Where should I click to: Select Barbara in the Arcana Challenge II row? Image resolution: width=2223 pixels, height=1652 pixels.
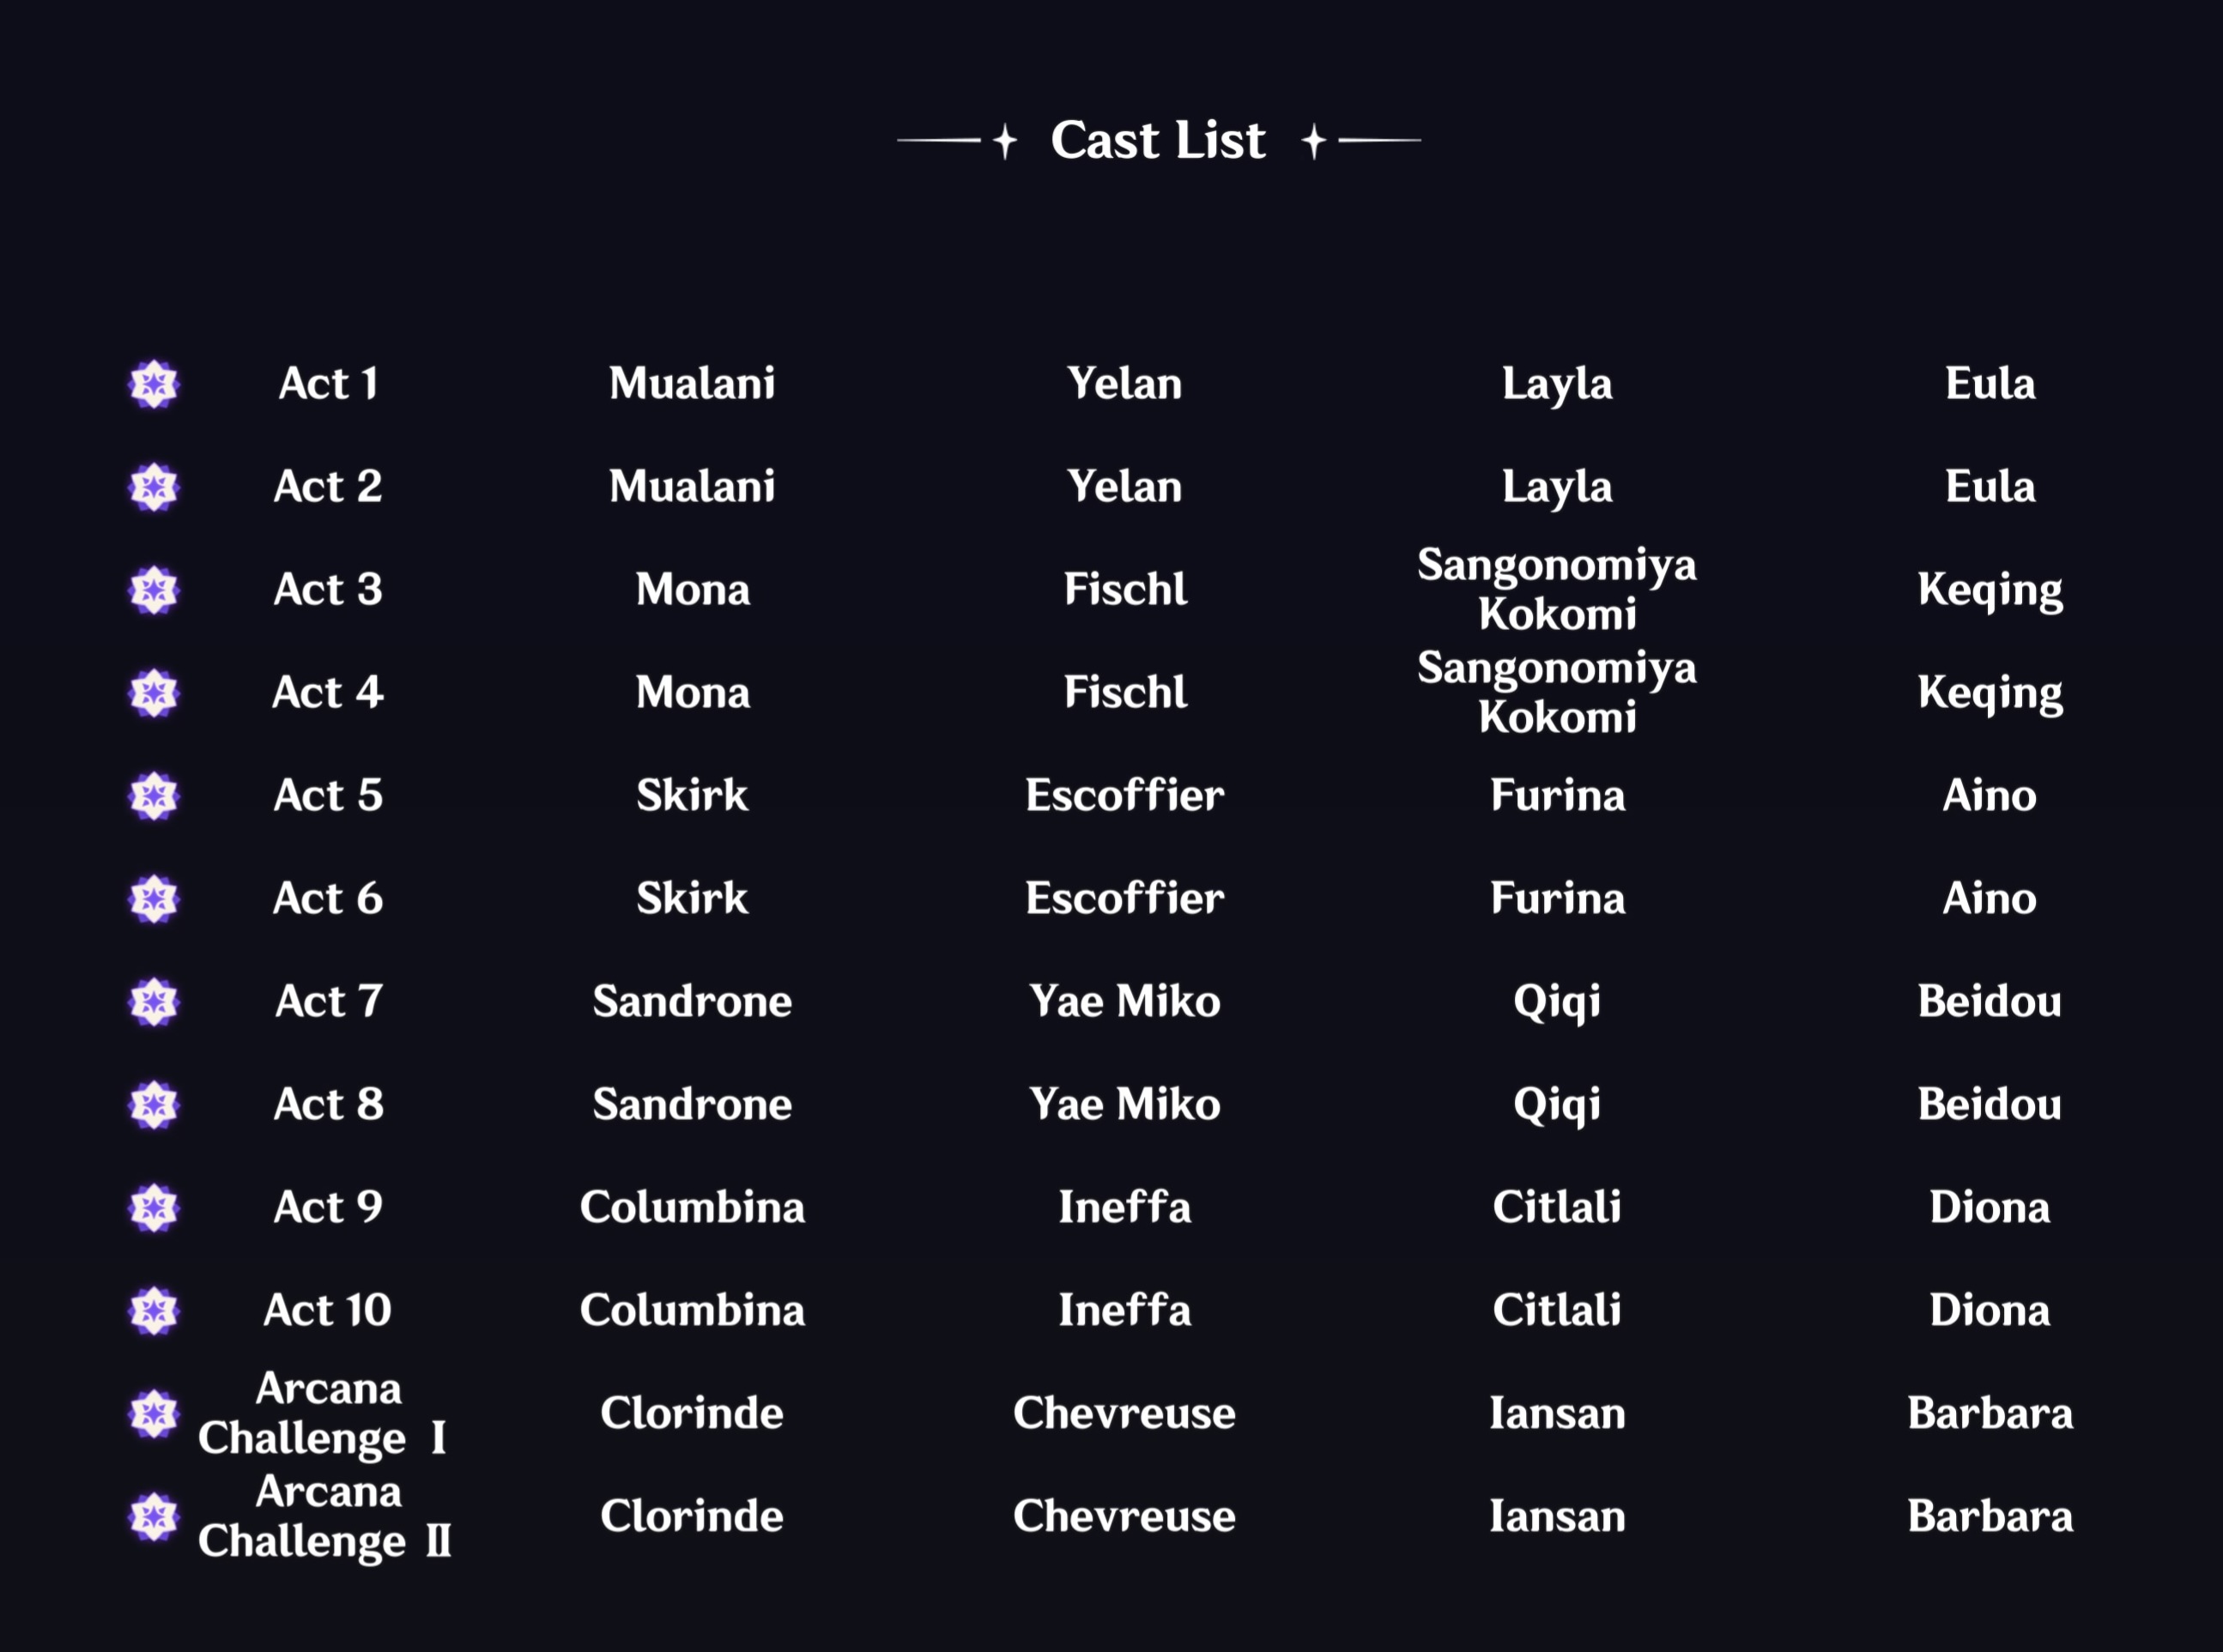pyautogui.click(x=1990, y=1517)
